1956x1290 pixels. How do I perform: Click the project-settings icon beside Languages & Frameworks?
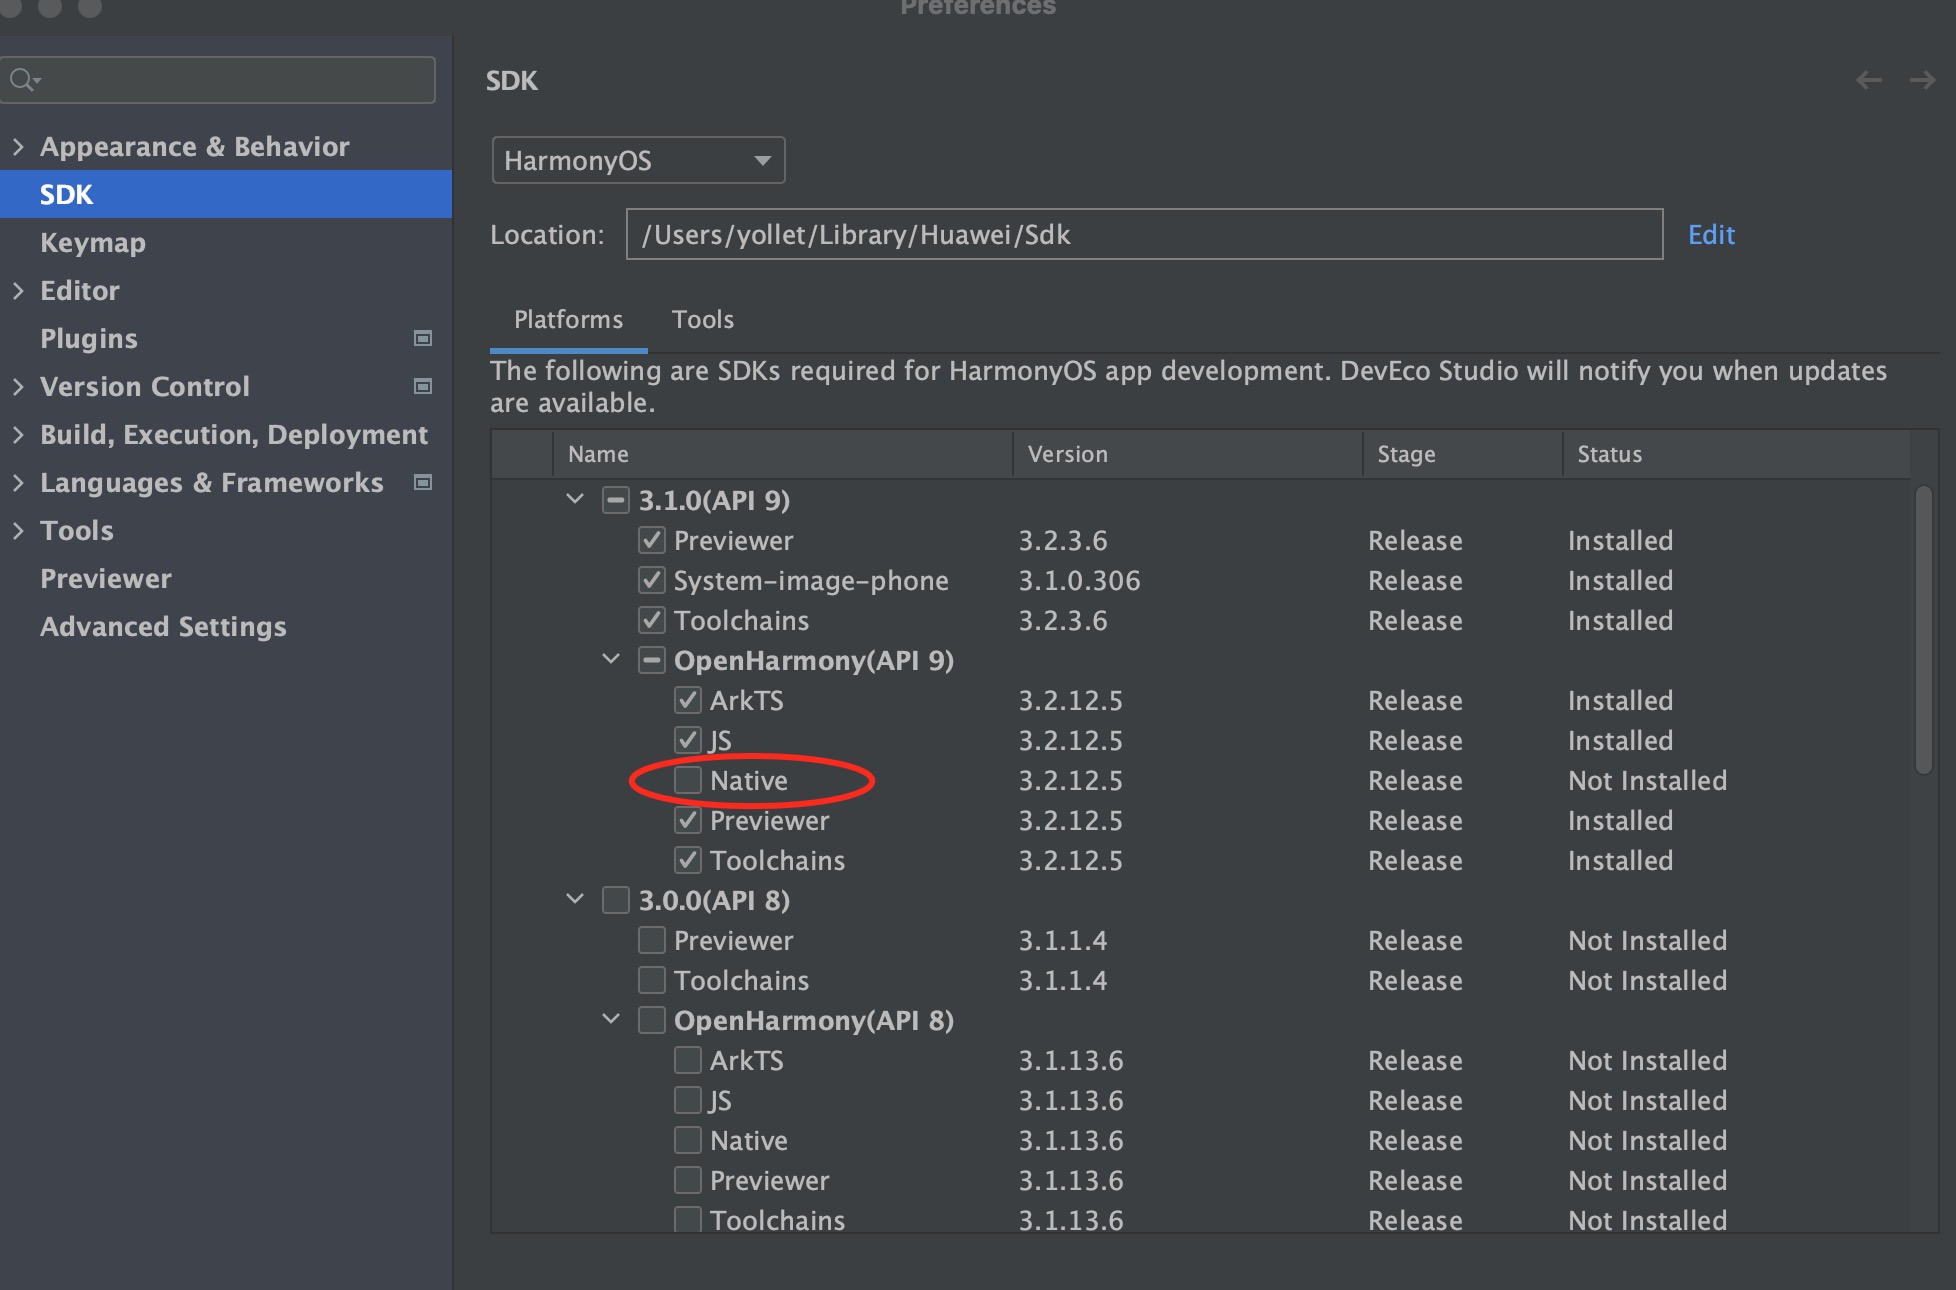[x=423, y=483]
